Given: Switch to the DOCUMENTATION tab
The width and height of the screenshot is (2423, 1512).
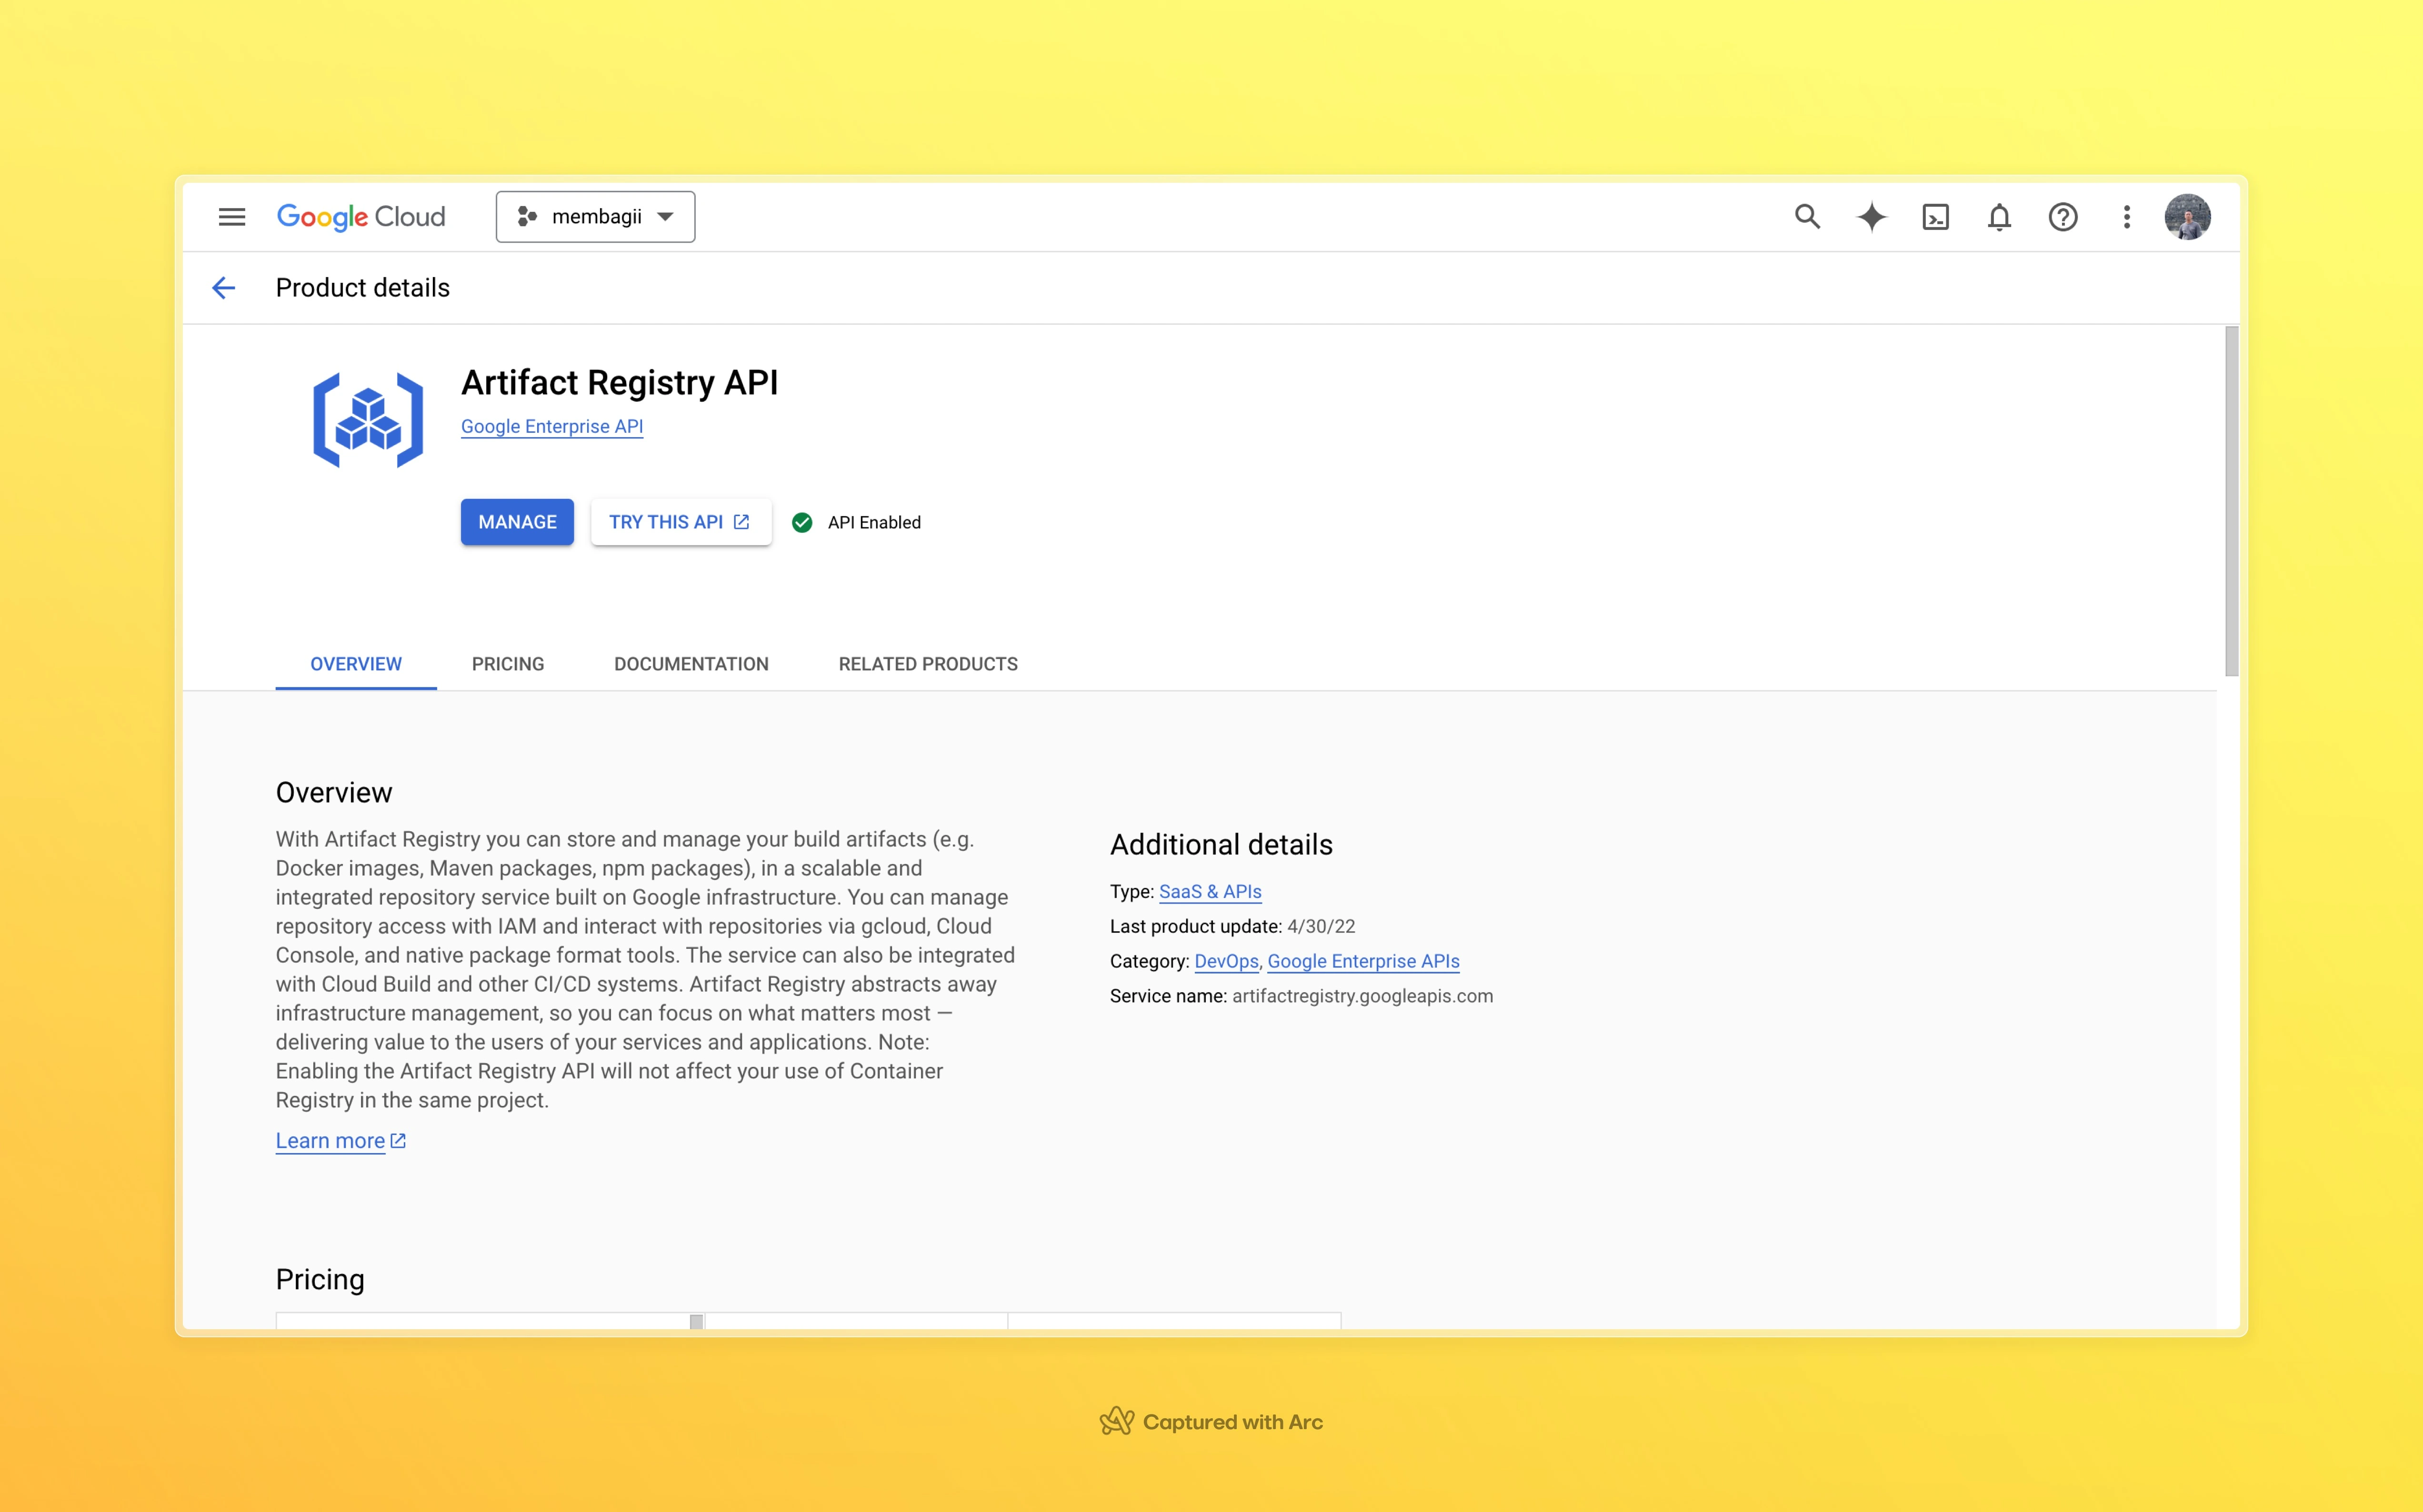Looking at the screenshot, I should [x=691, y=664].
